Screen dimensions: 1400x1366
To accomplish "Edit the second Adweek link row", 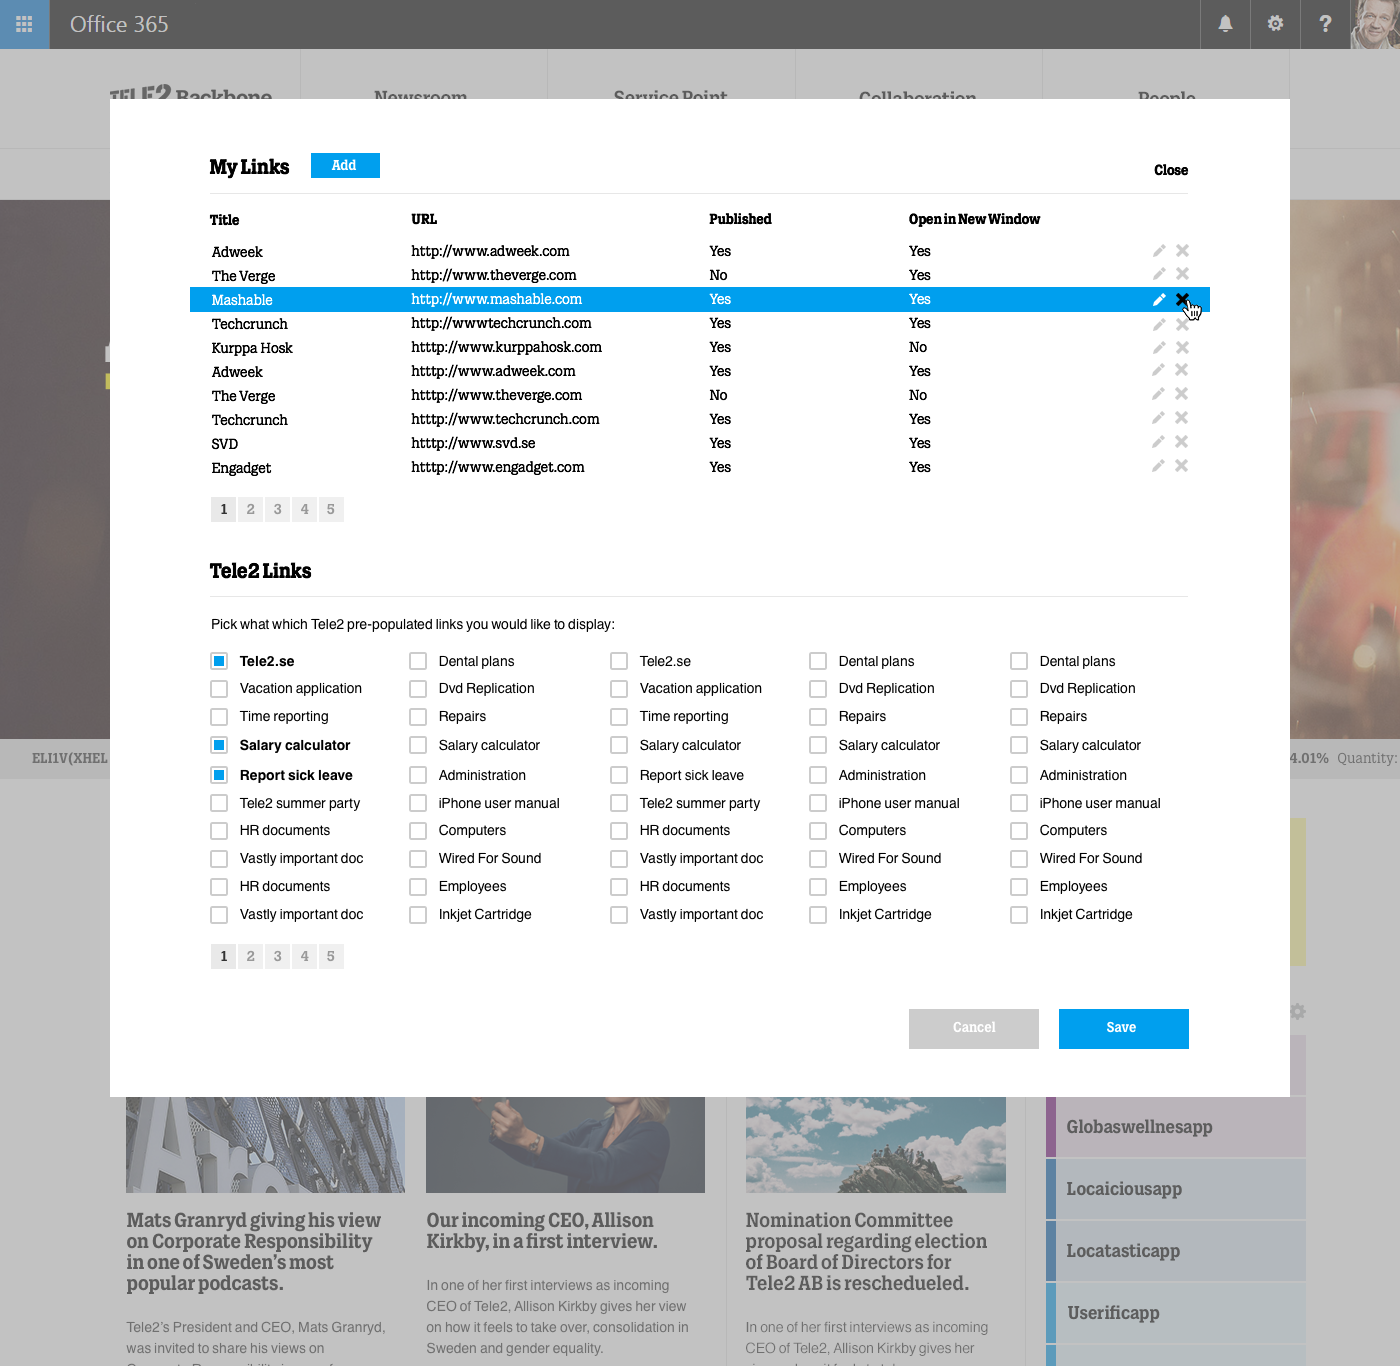I will click(1159, 370).
